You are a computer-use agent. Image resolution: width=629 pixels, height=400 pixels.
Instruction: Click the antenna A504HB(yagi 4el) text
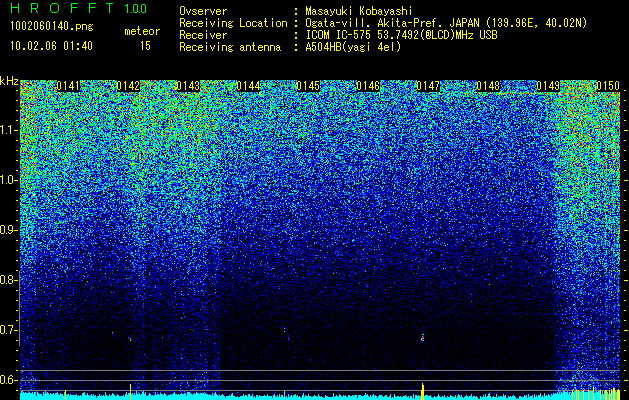pos(353,47)
